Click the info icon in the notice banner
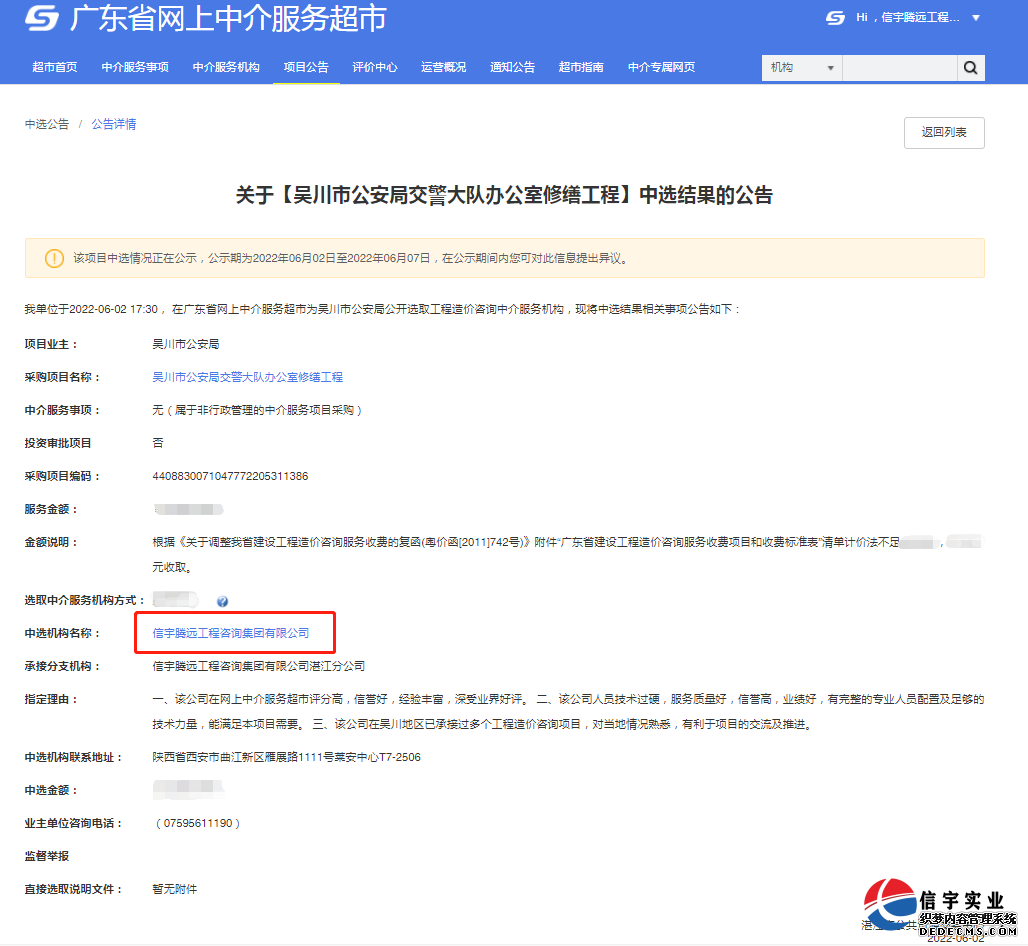Image resolution: width=1028 pixels, height=946 pixels. [x=55, y=258]
